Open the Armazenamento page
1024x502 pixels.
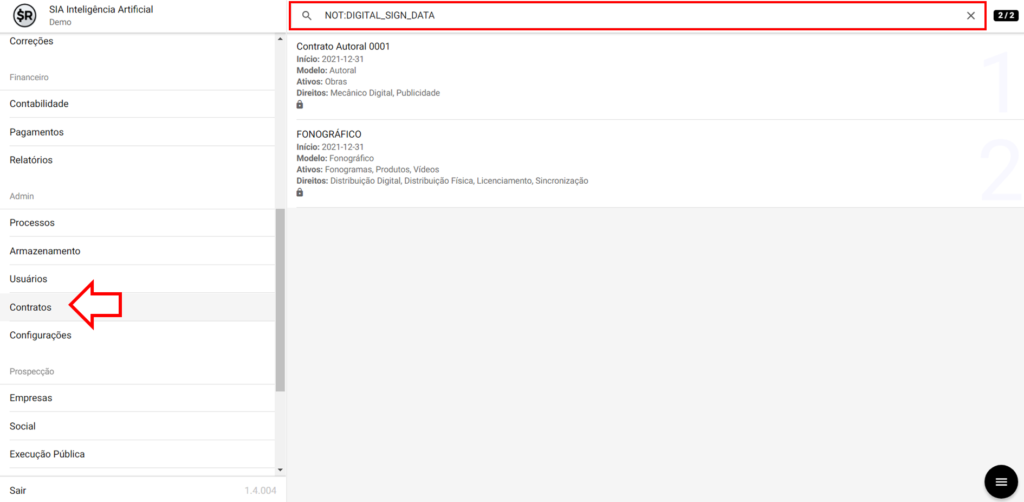pyautogui.click(x=45, y=251)
